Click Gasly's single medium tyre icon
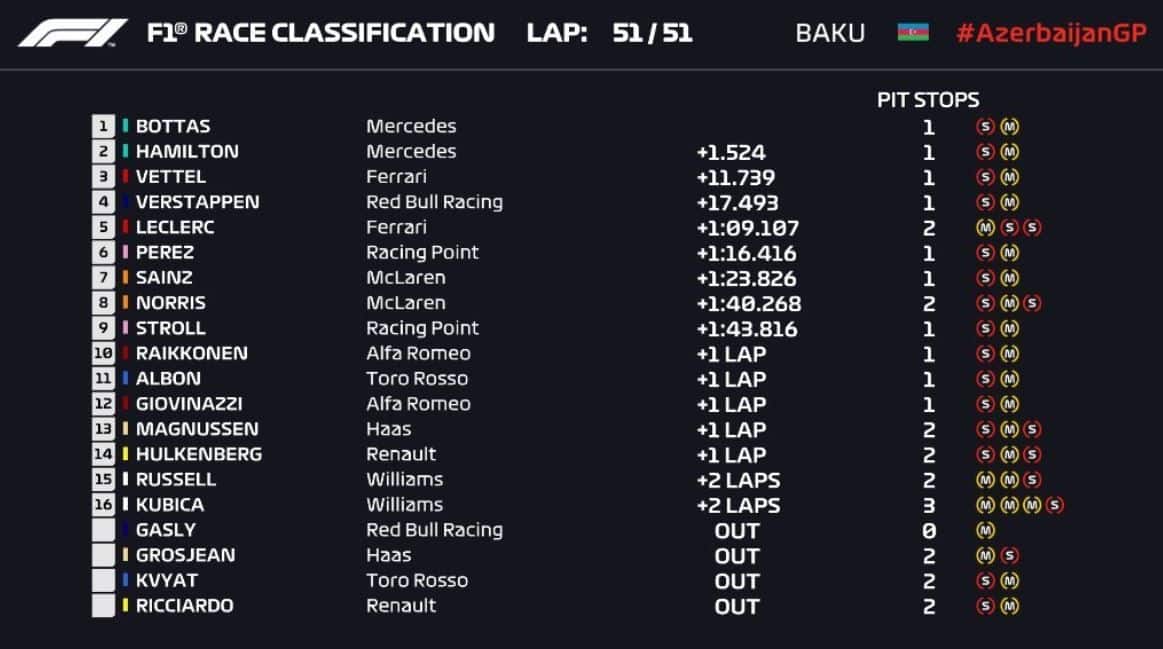Screen dimensions: 1163x649 pyautogui.click(x=985, y=530)
